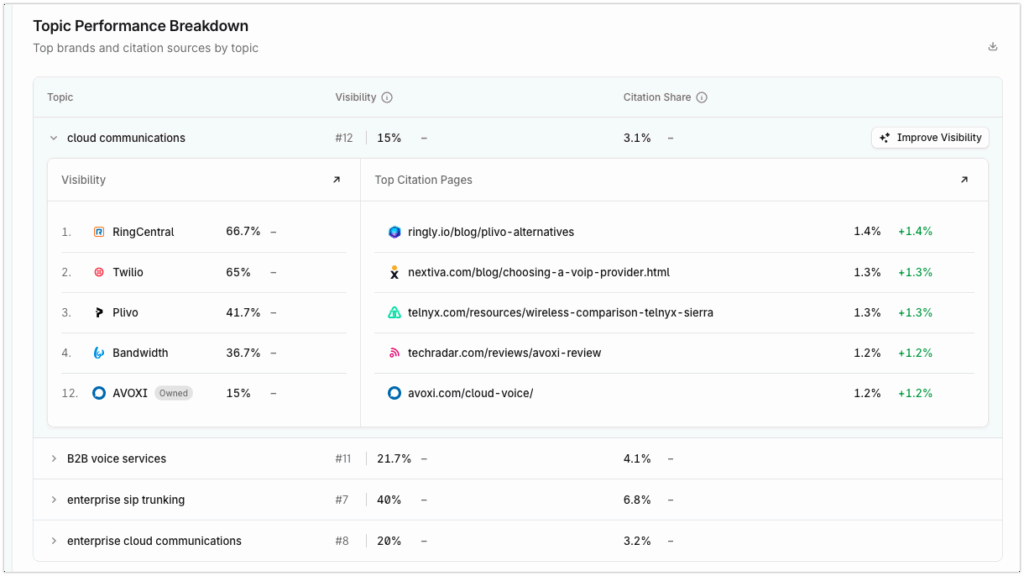1024x576 pixels.
Task: Click the Citation Share info icon
Action: point(701,97)
